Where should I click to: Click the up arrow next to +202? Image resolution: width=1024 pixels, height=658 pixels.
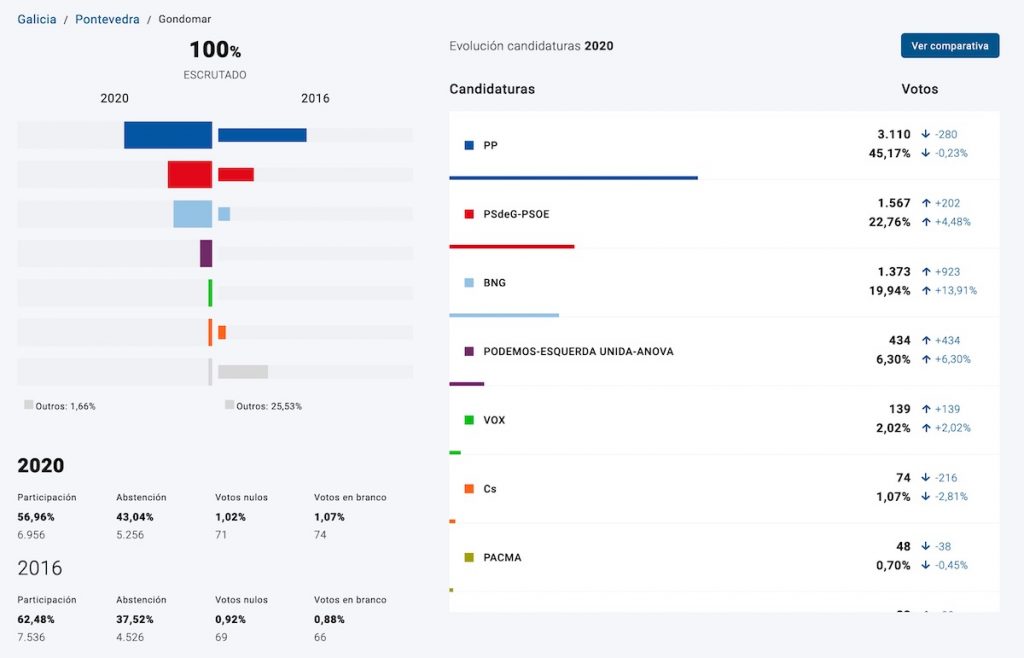926,203
